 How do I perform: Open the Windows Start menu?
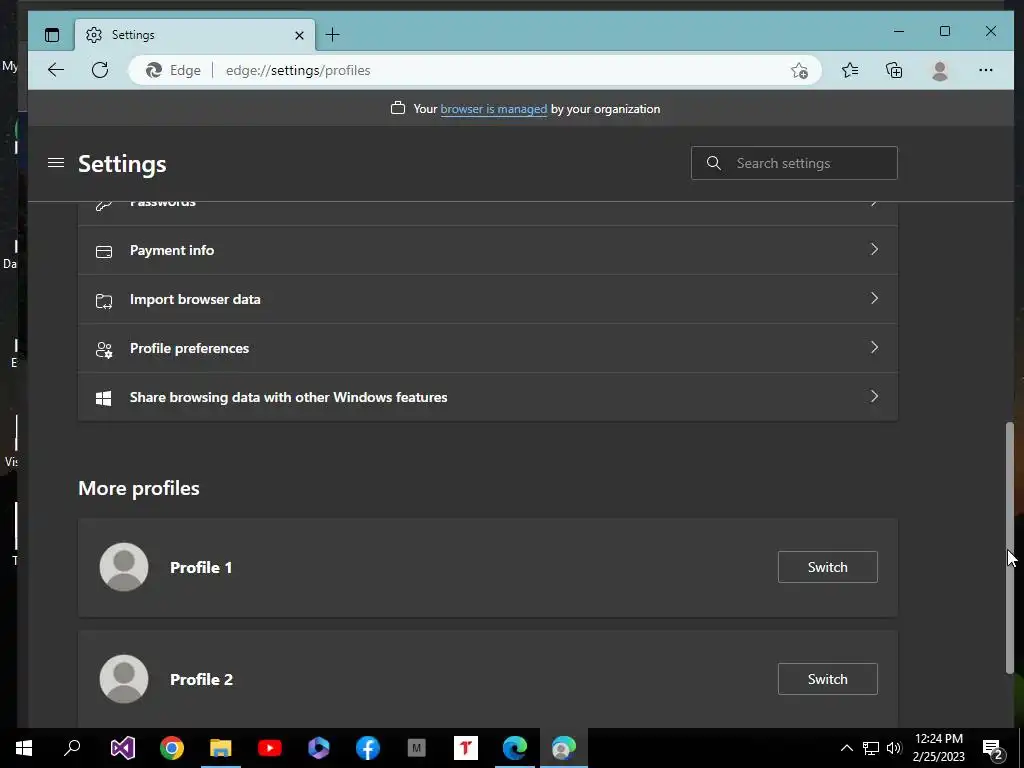click(24, 748)
